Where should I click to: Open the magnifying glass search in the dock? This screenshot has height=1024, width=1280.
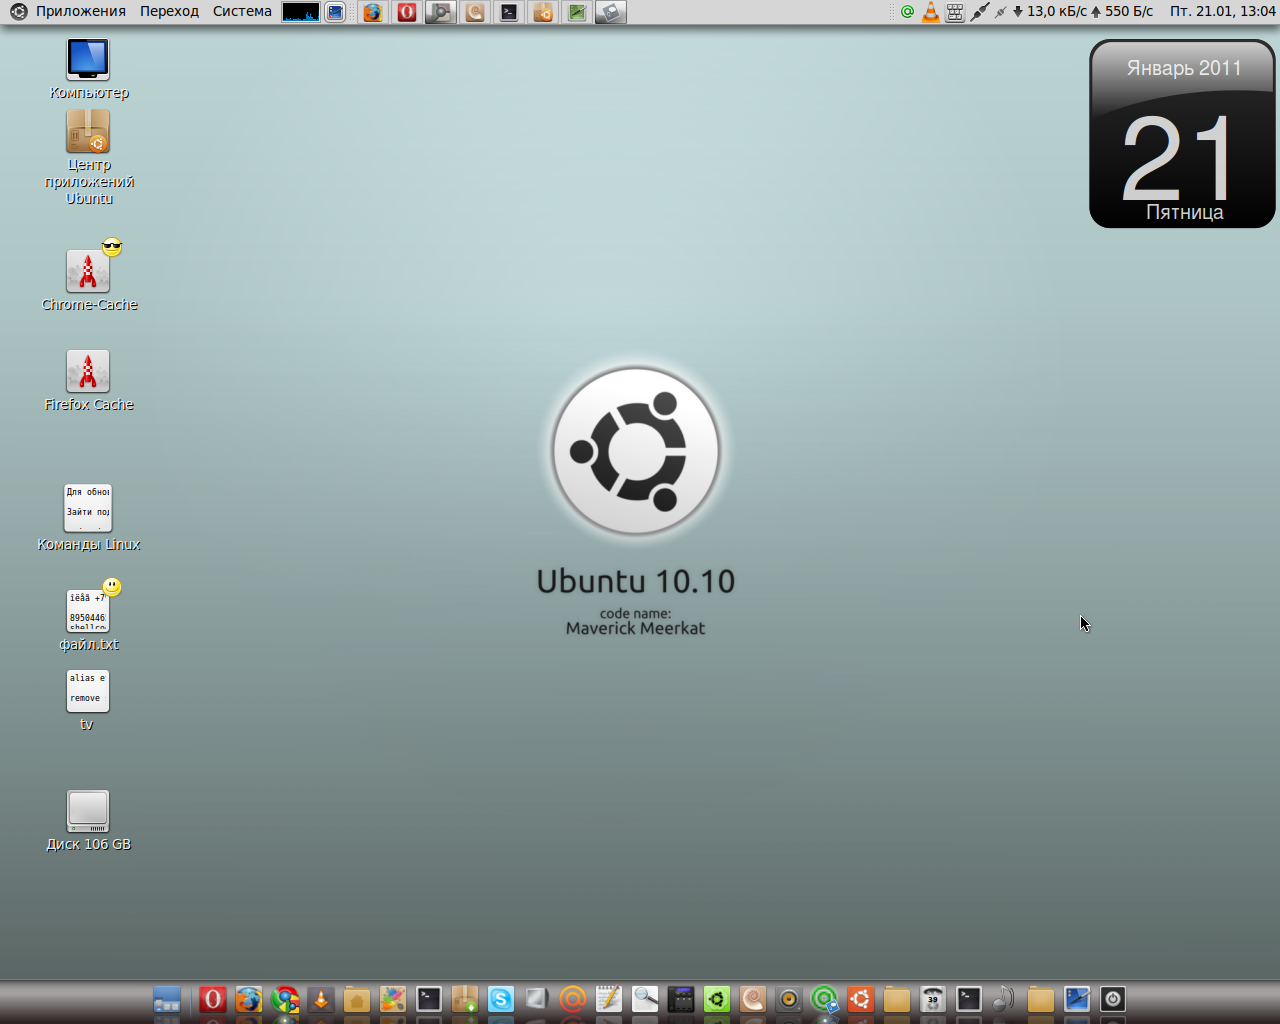coord(645,999)
